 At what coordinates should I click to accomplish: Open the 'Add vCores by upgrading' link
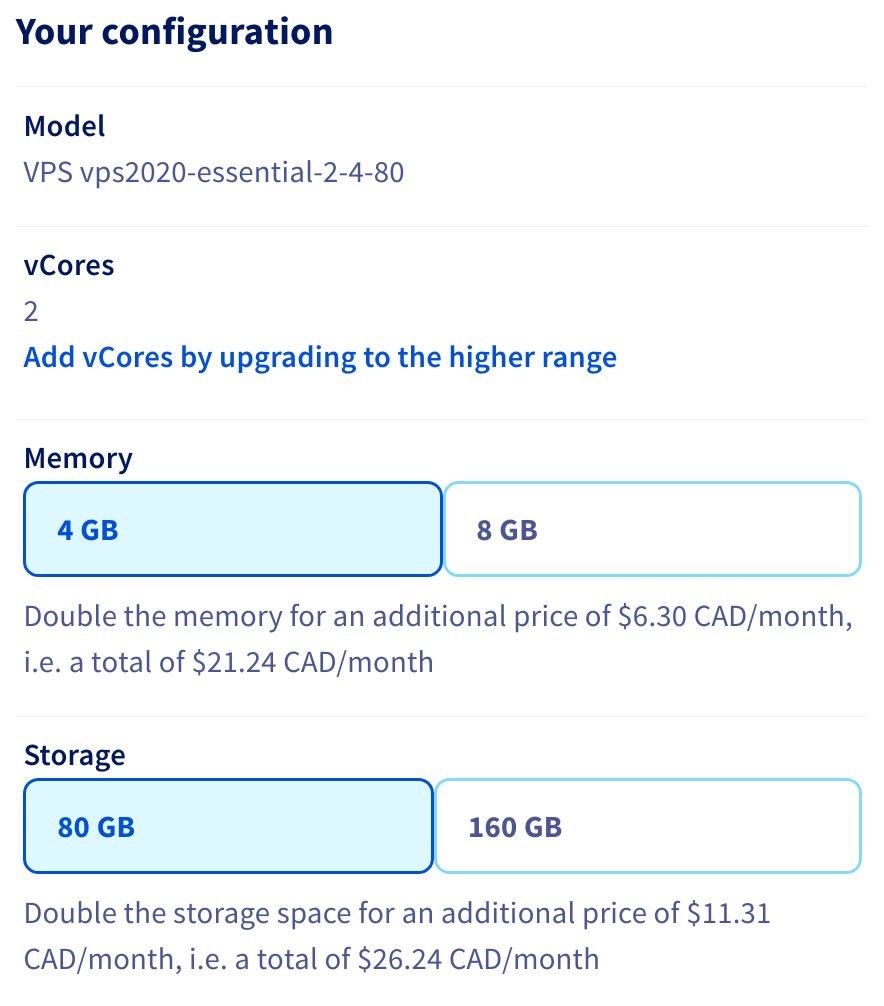[320, 357]
